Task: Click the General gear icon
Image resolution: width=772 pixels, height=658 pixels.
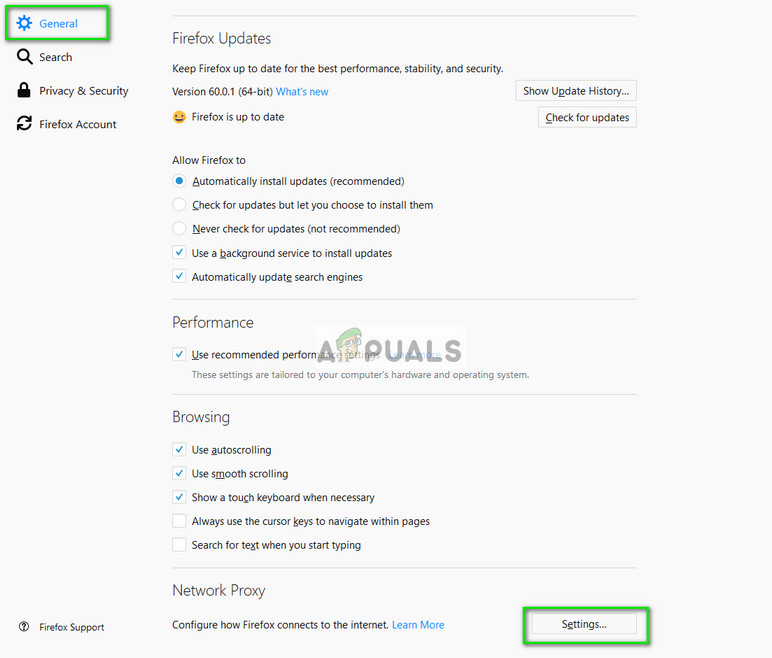Action: tap(24, 23)
